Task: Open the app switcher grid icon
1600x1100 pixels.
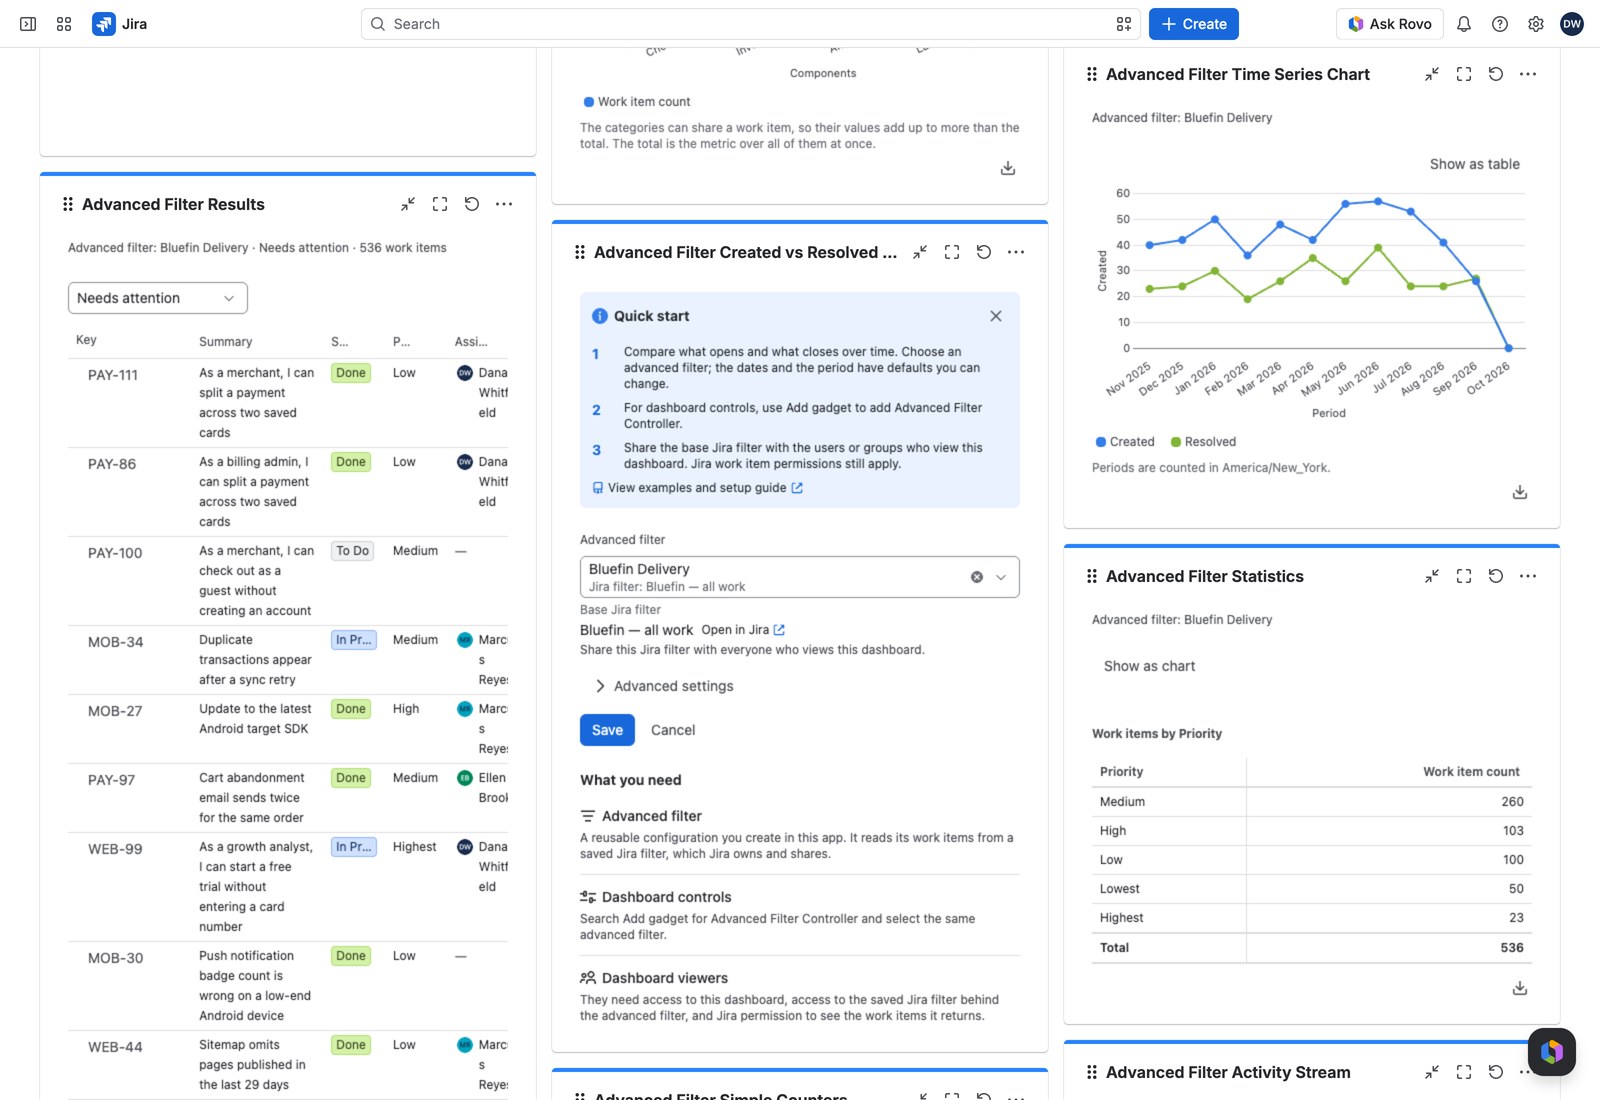Action: [64, 24]
